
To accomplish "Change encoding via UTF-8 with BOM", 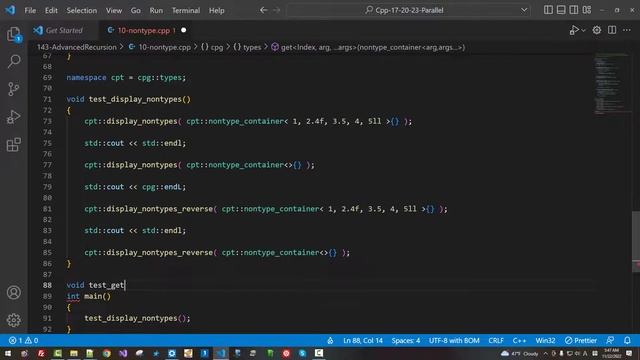I will tap(454, 340).
